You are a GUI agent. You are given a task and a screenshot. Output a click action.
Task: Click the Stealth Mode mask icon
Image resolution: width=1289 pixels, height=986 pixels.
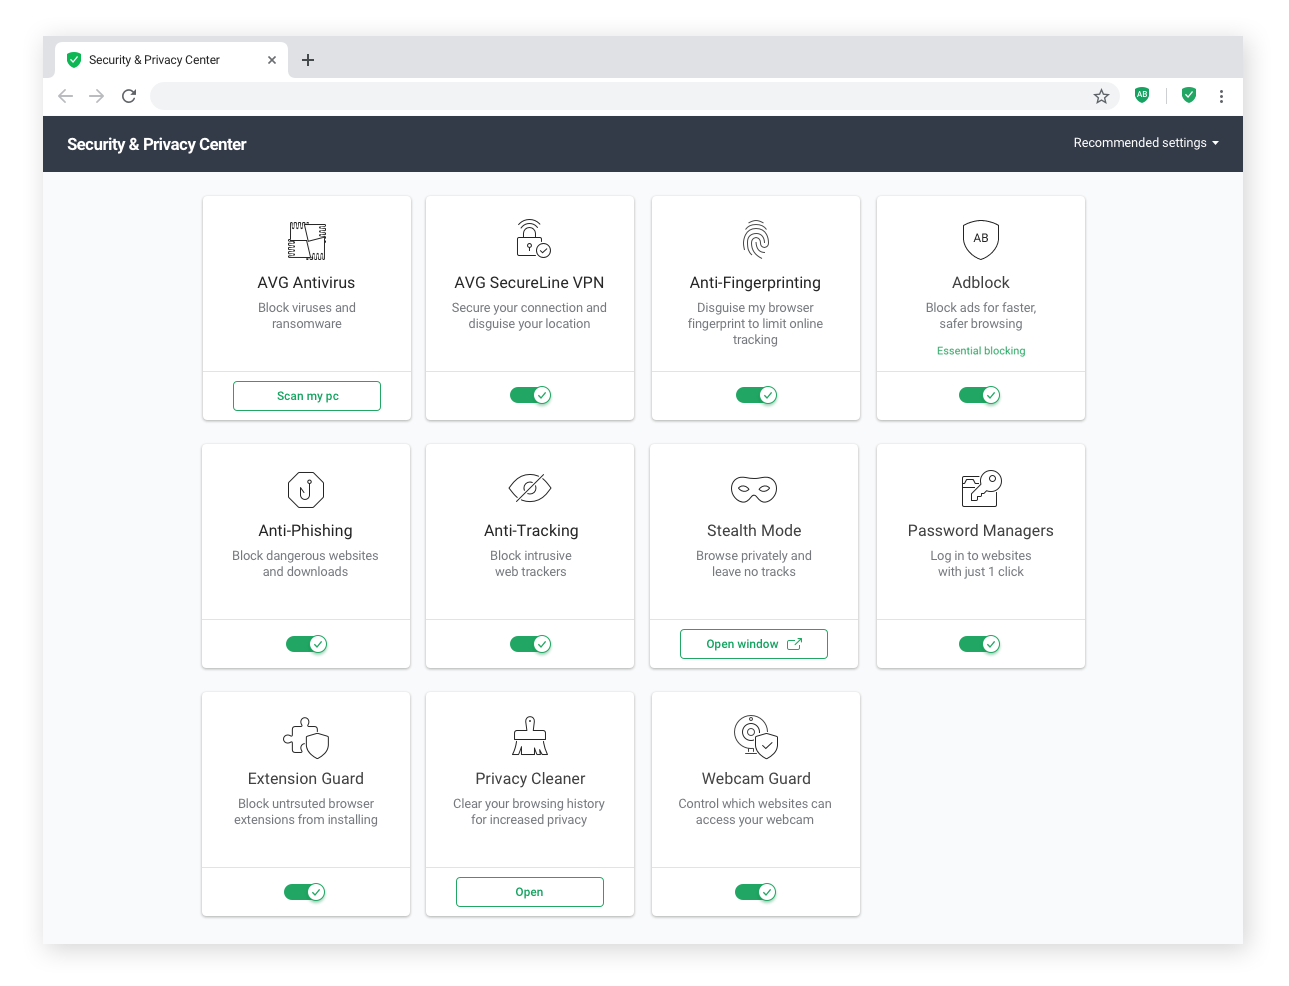point(754,489)
